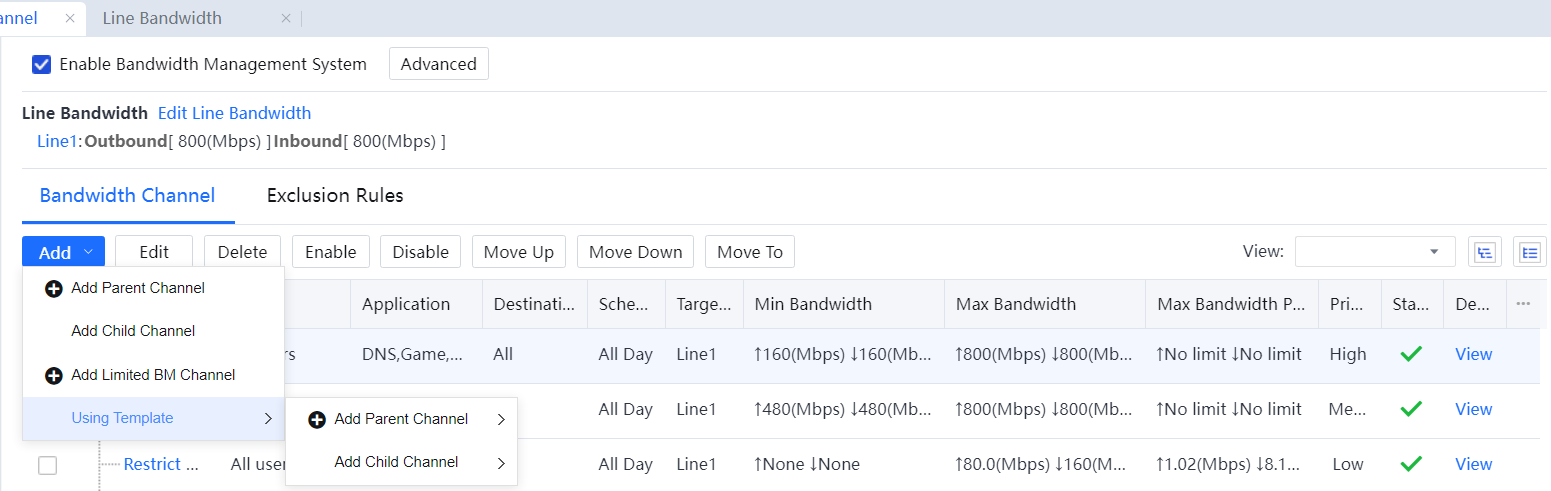The height and width of the screenshot is (491, 1551).
Task: Click the tree view icon beside View dropdown
Action: point(1484,253)
